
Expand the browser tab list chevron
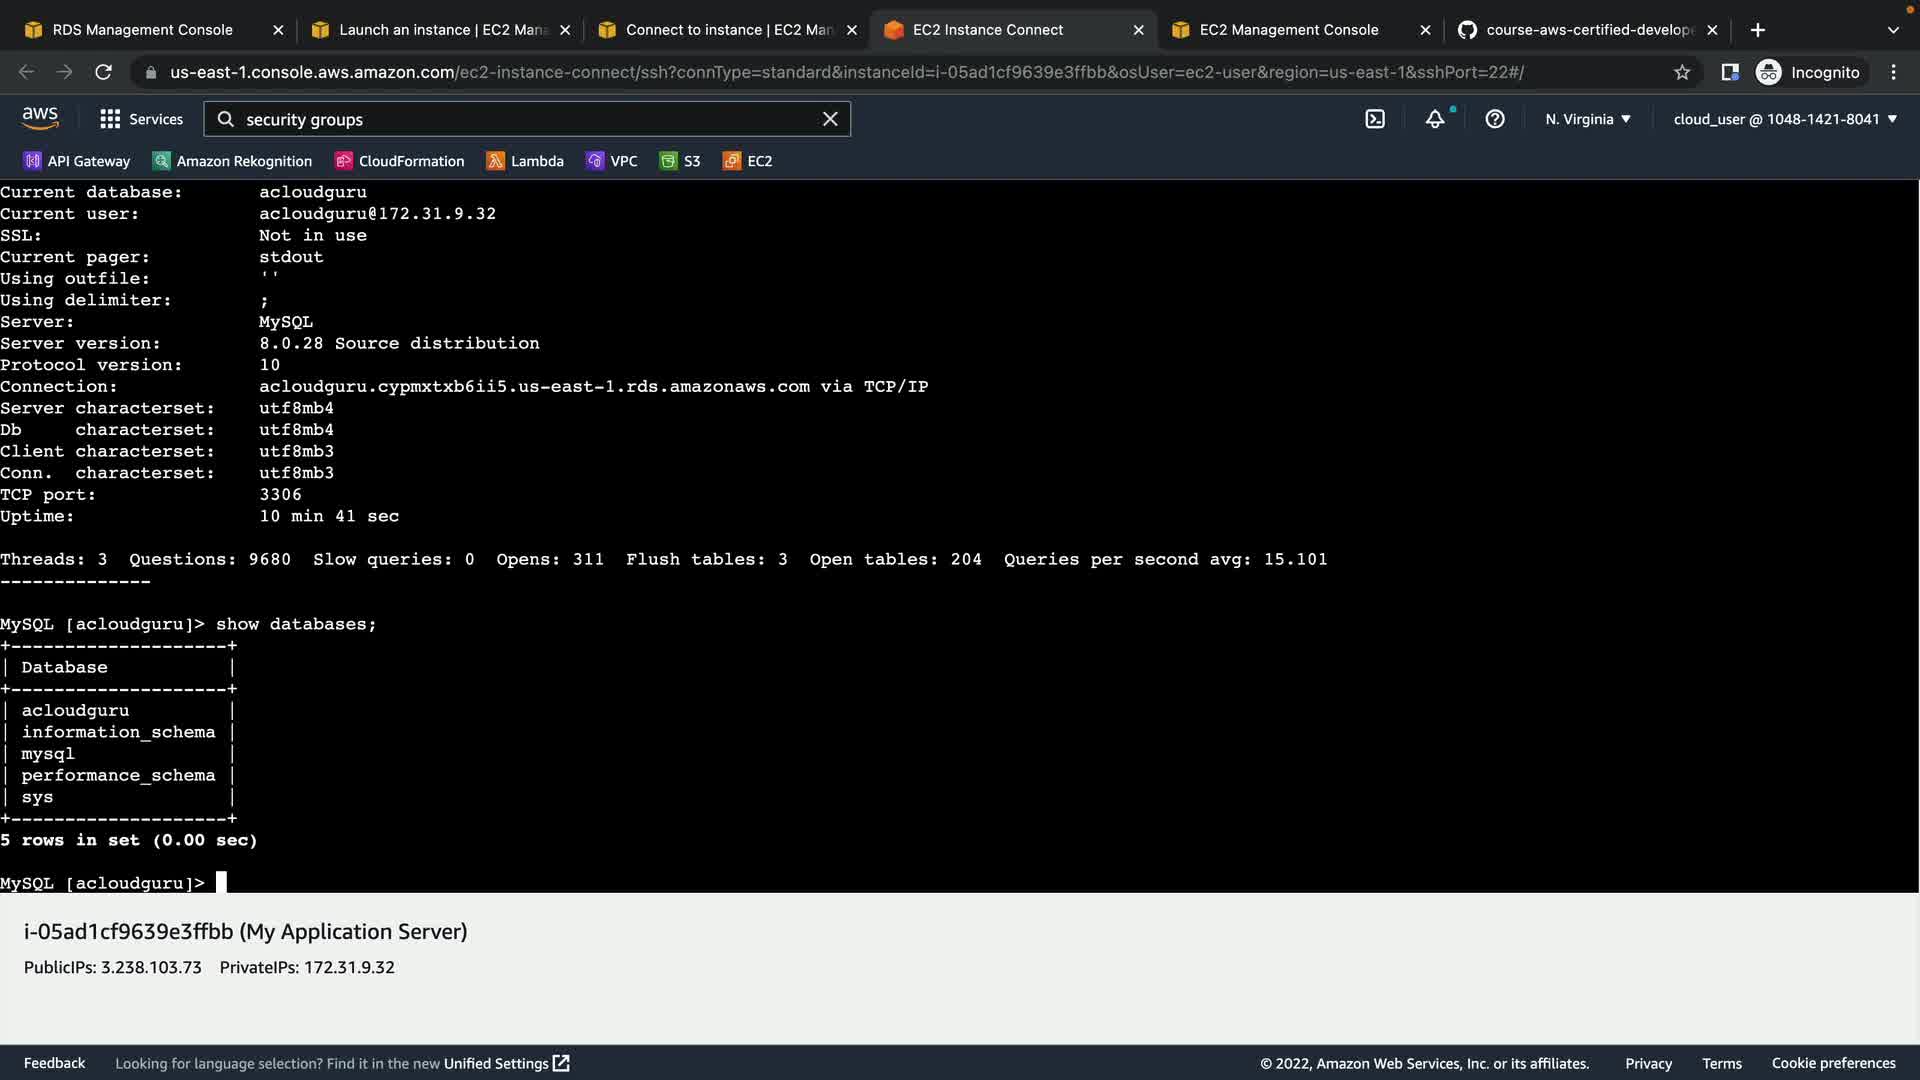(1893, 30)
